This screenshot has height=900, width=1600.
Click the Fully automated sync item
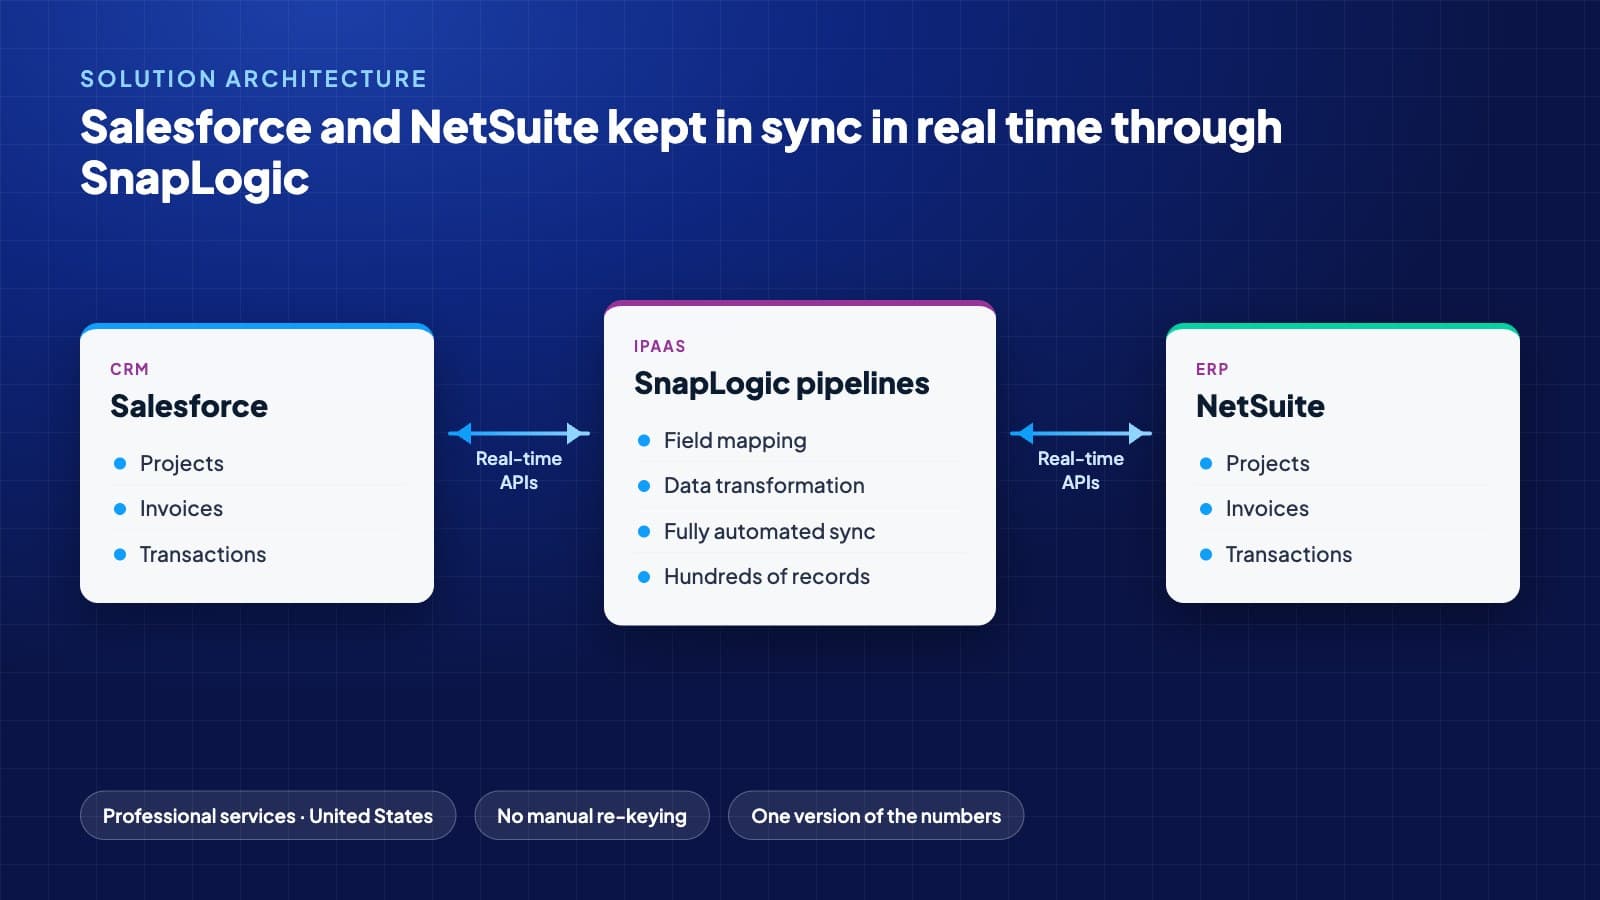tap(769, 531)
